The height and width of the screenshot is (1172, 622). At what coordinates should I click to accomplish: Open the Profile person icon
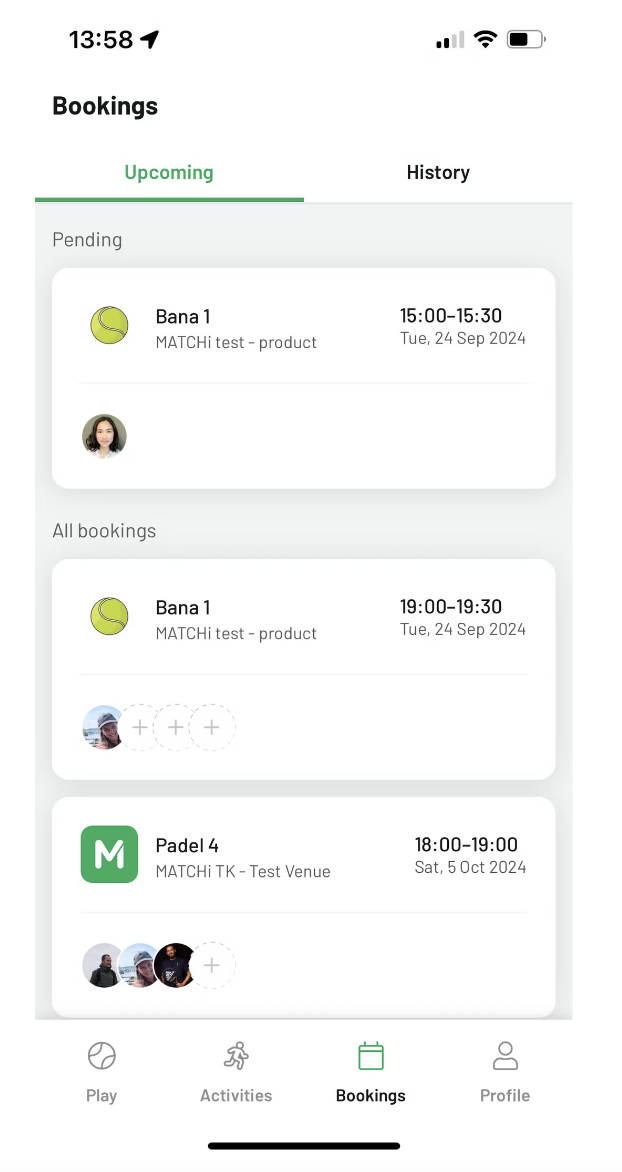point(505,1056)
